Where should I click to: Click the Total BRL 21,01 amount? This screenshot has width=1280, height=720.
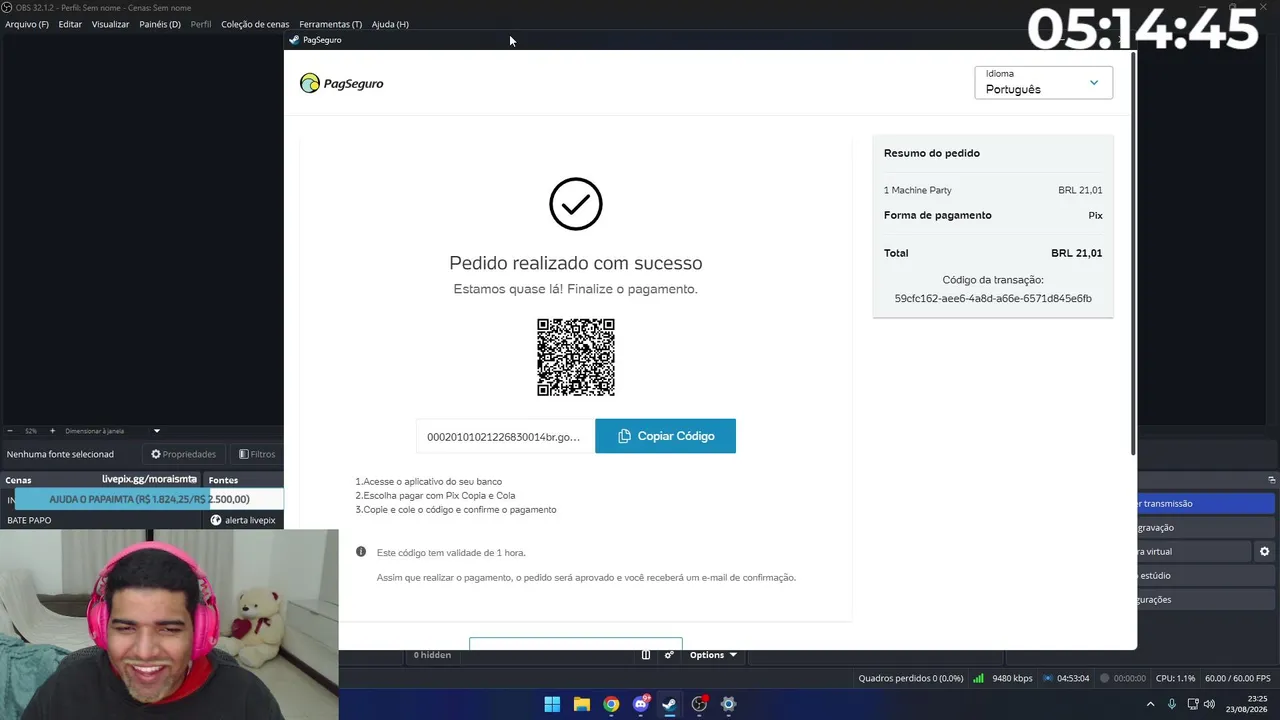point(1076,253)
